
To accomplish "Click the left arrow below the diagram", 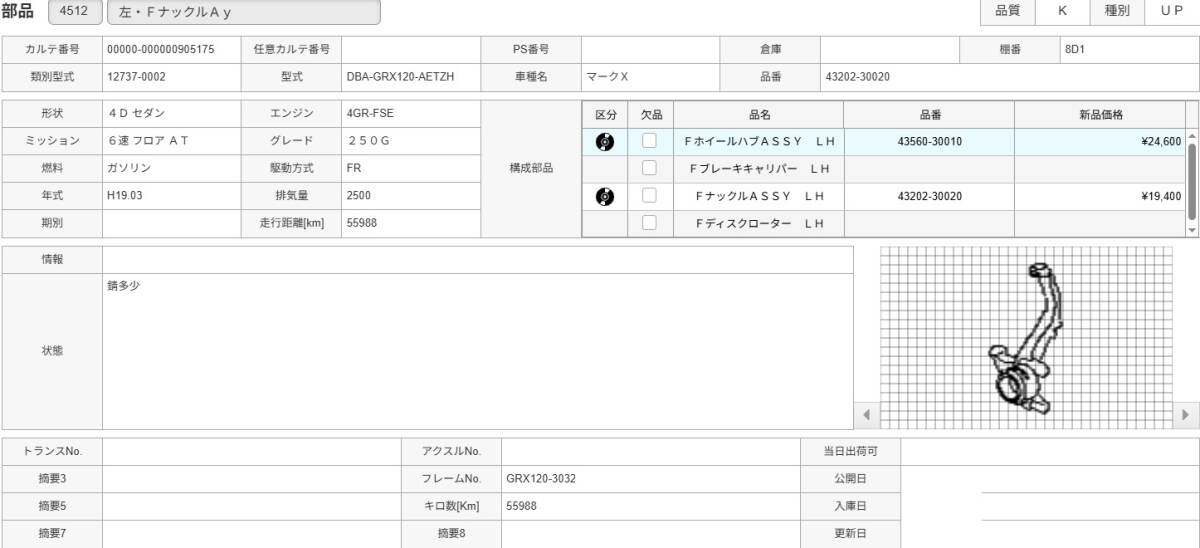I will click(867, 414).
